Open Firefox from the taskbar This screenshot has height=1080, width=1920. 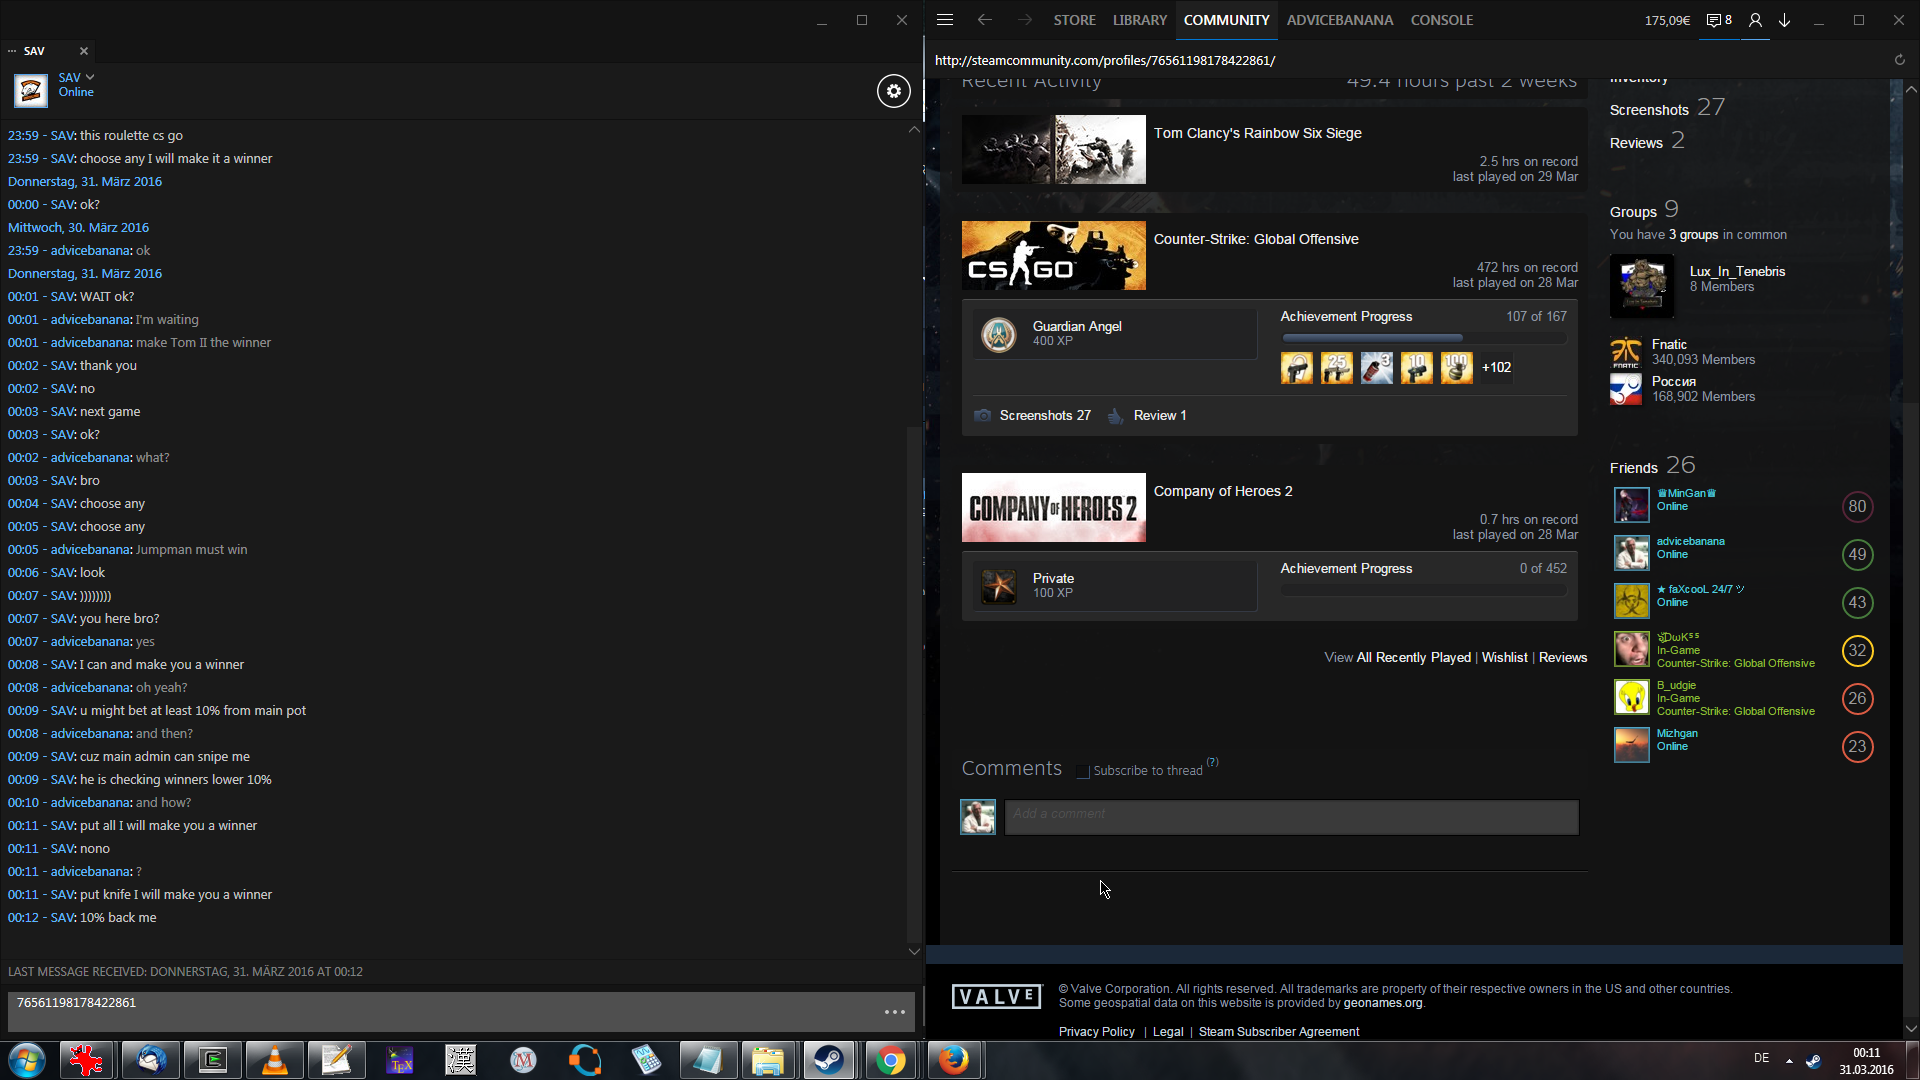(x=953, y=1060)
